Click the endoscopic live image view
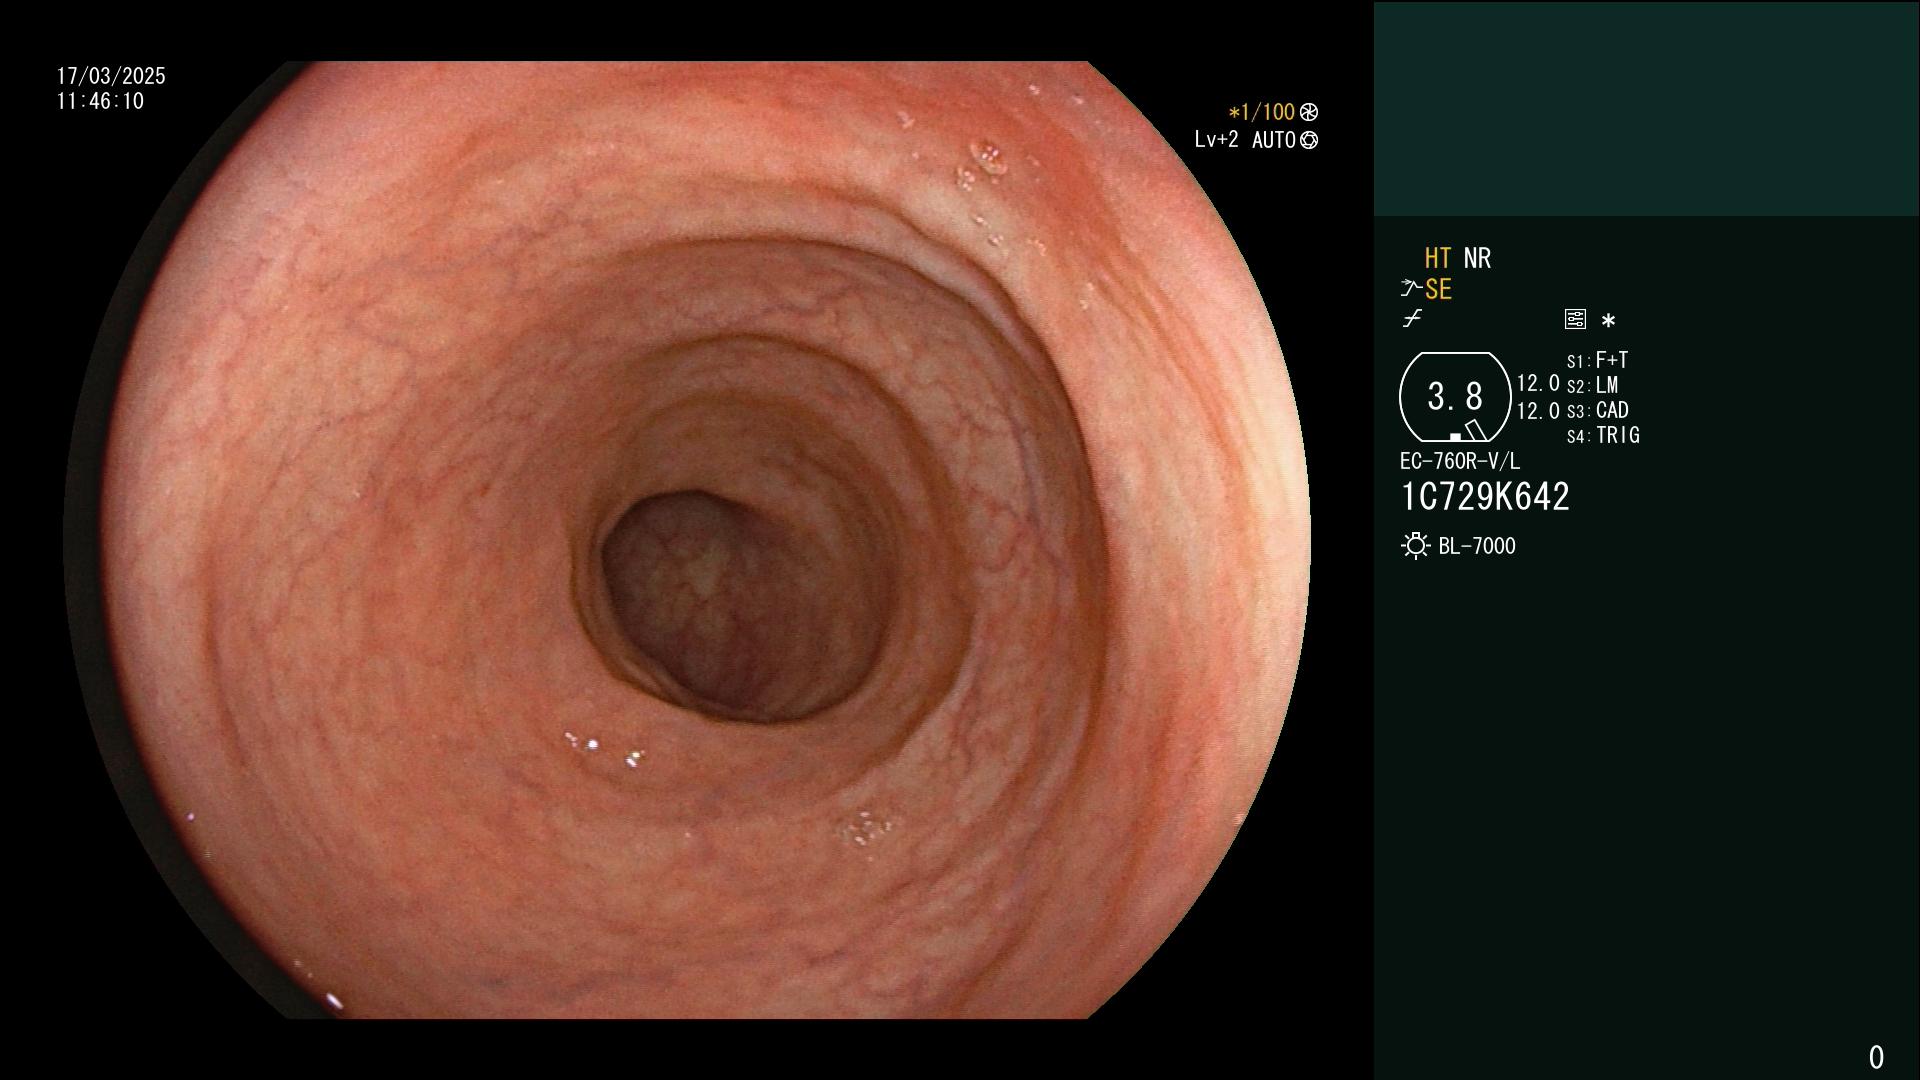The image size is (1920, 1080). [687, 540]
